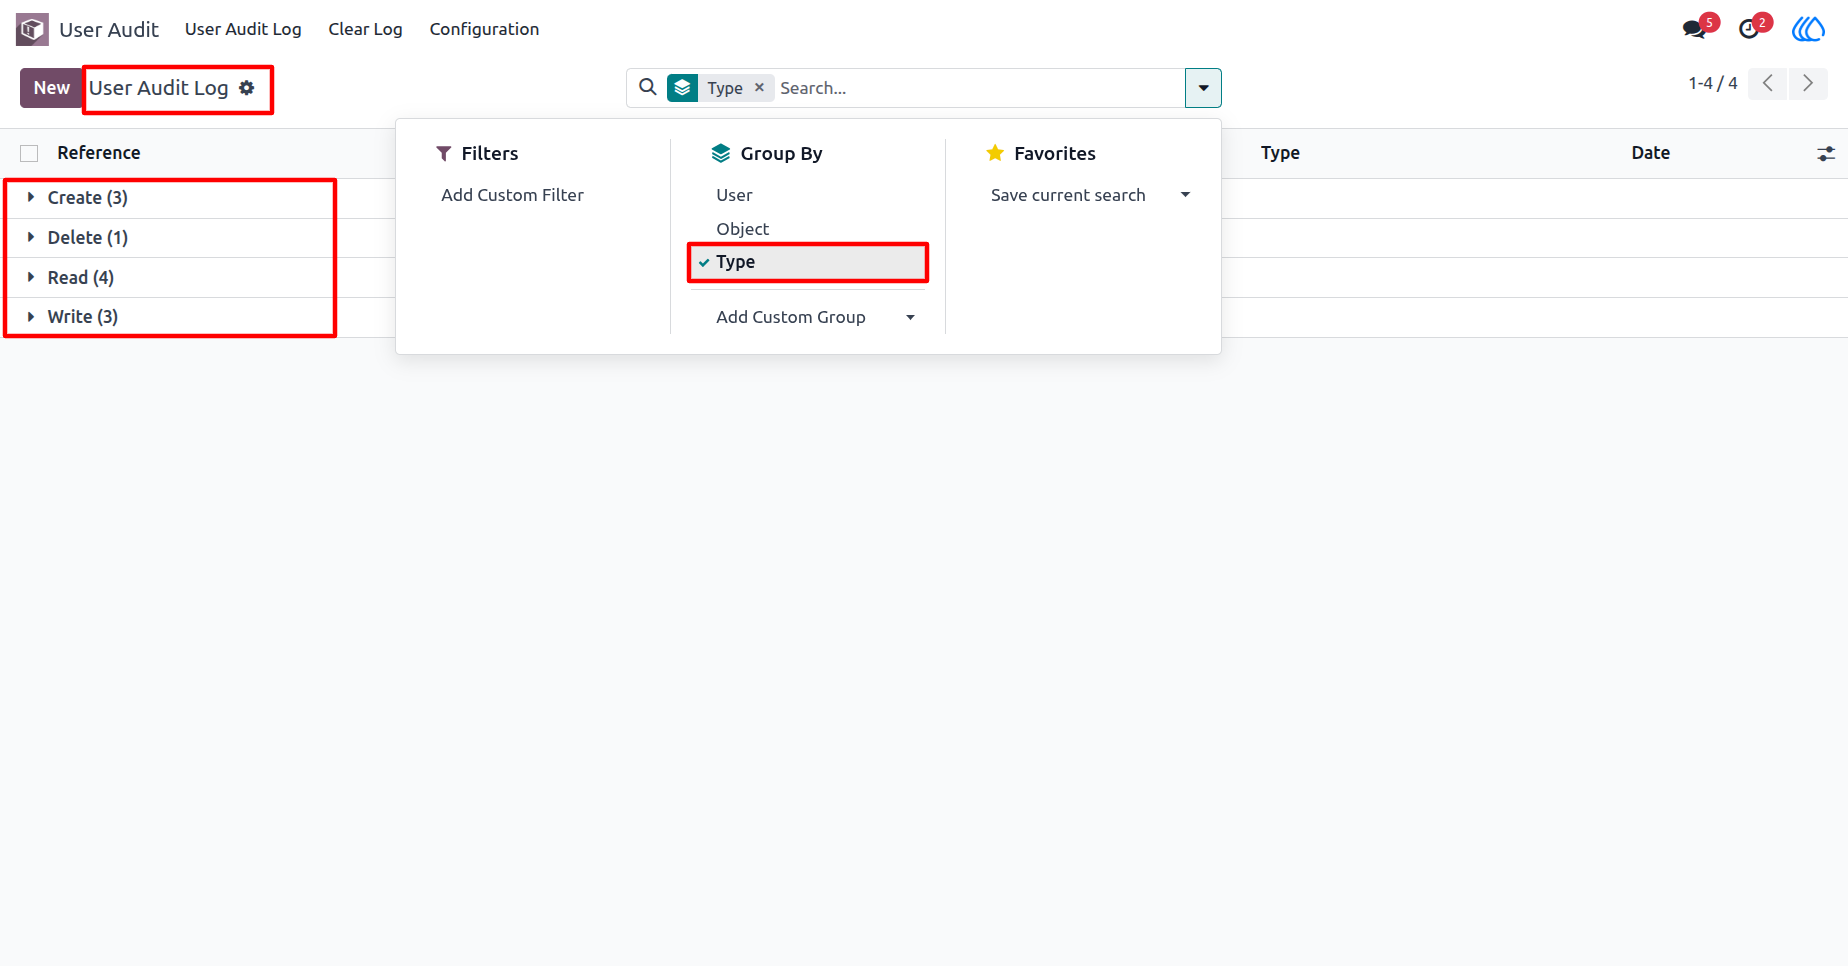Open the messages chat icon
The width and height of the screenshot is (1848, 966).
(1695, 29)
